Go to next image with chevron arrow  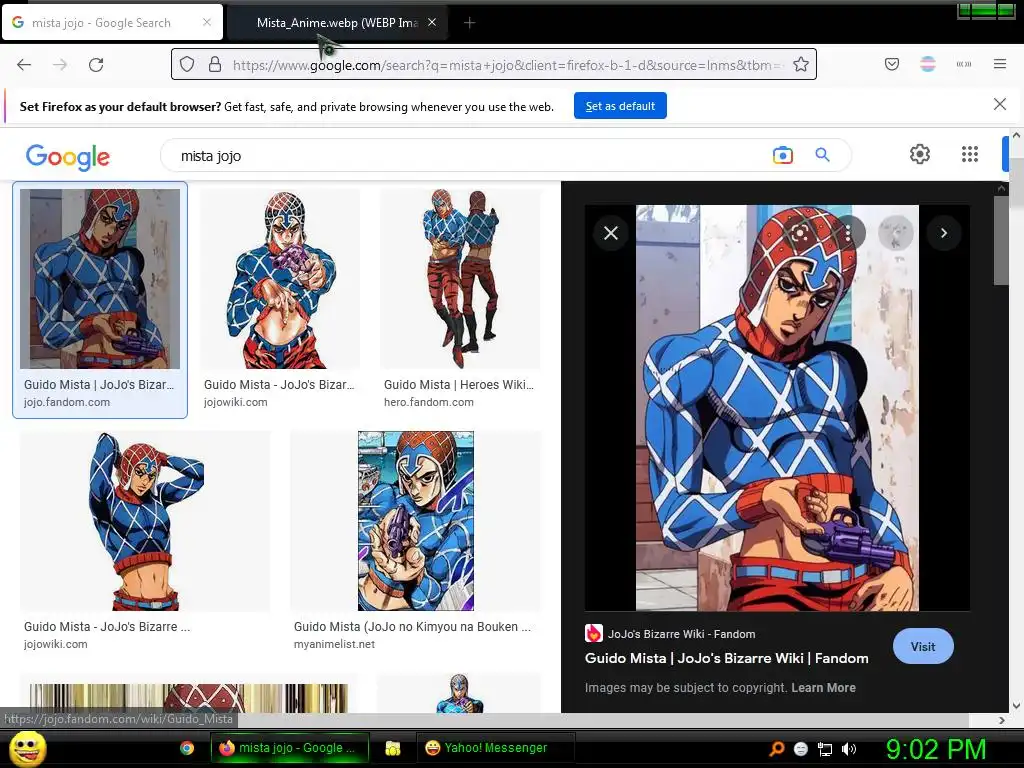943,233
